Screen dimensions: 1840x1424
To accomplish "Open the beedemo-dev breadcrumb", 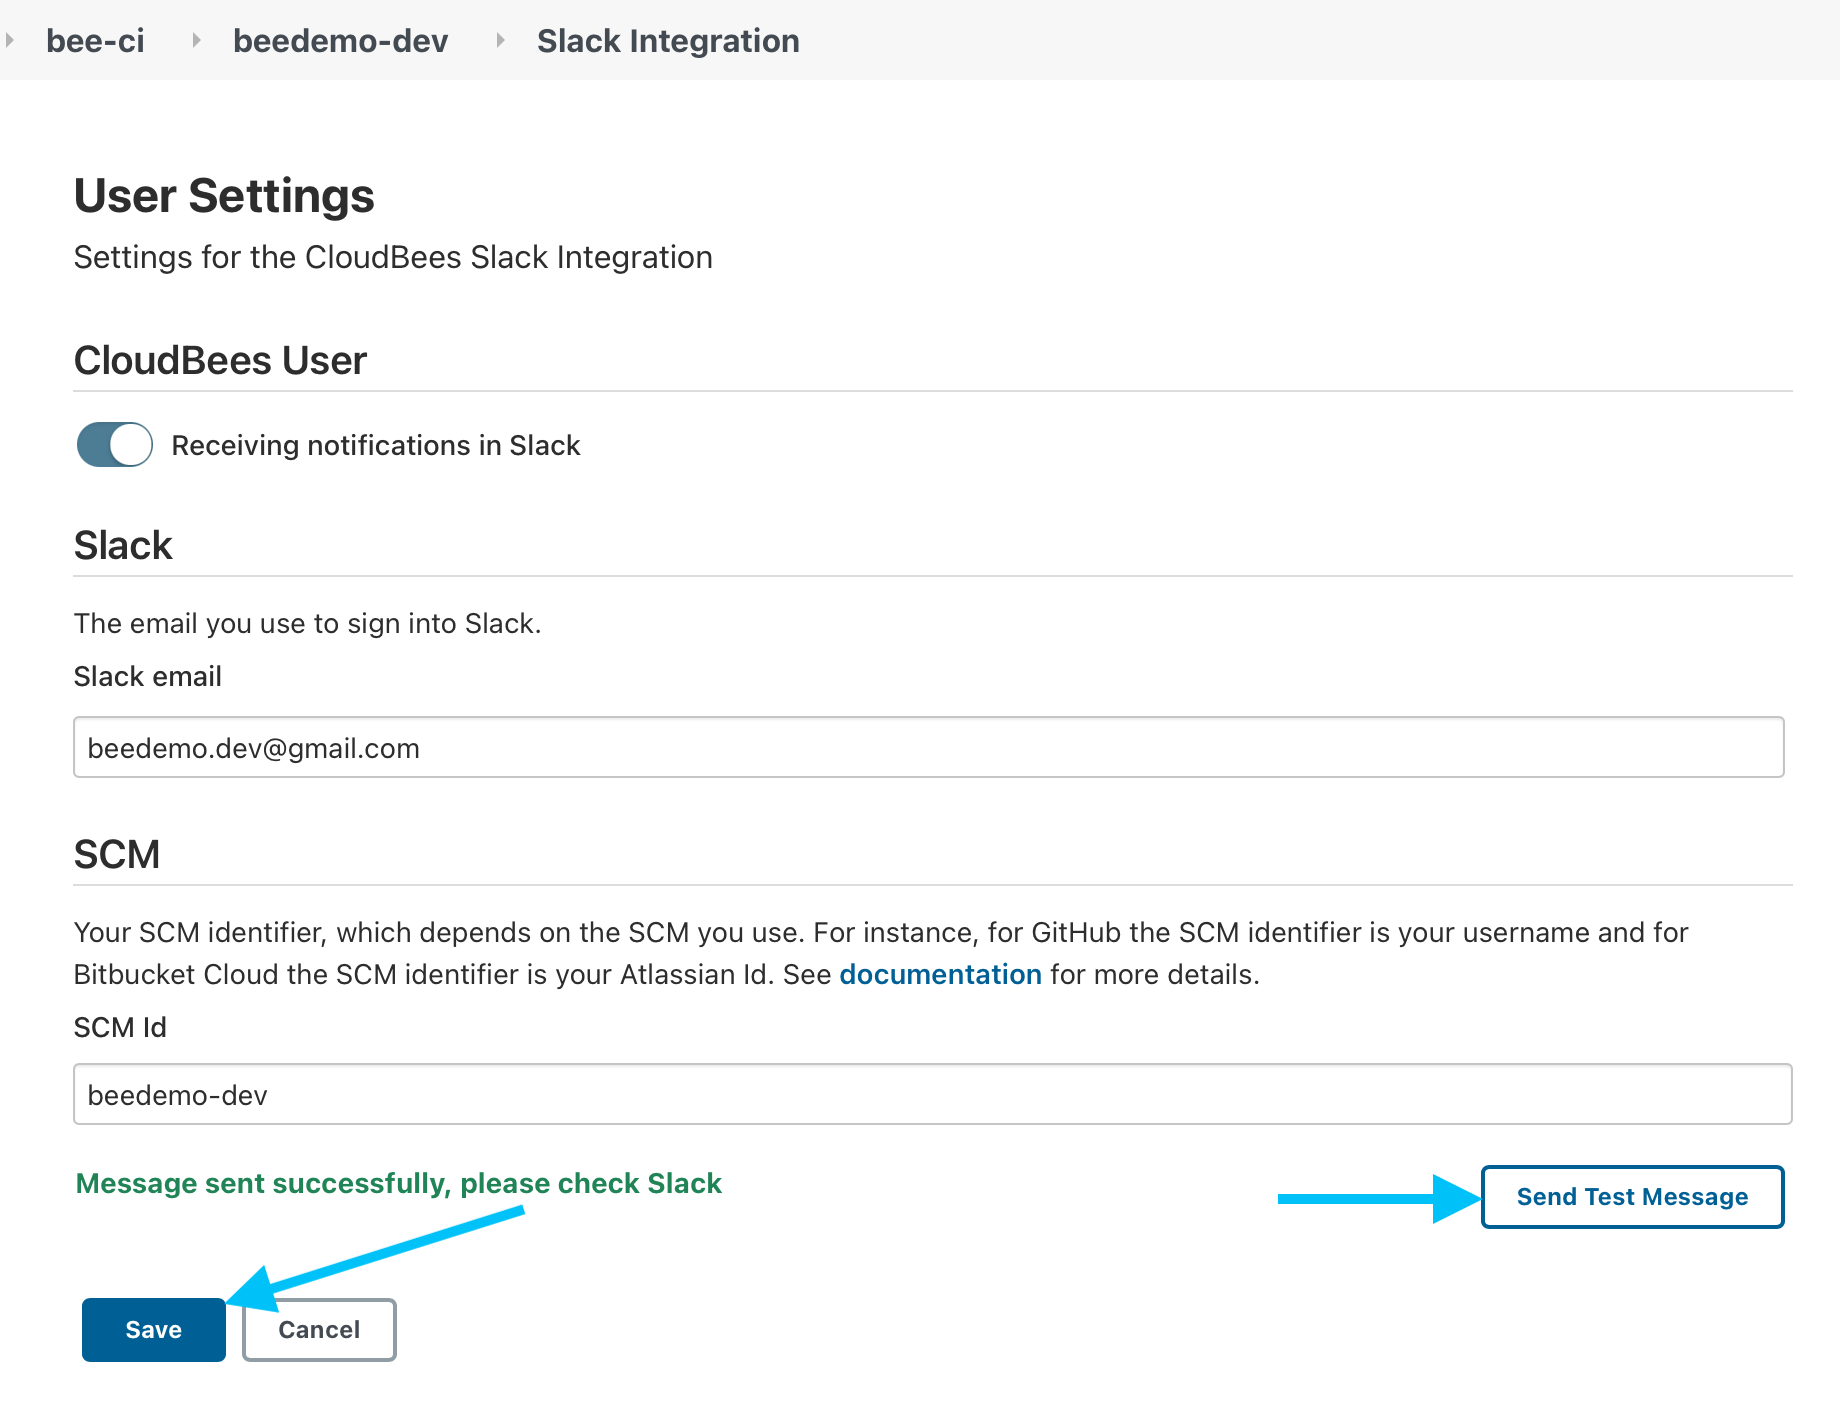I will (x=340, y=40).
